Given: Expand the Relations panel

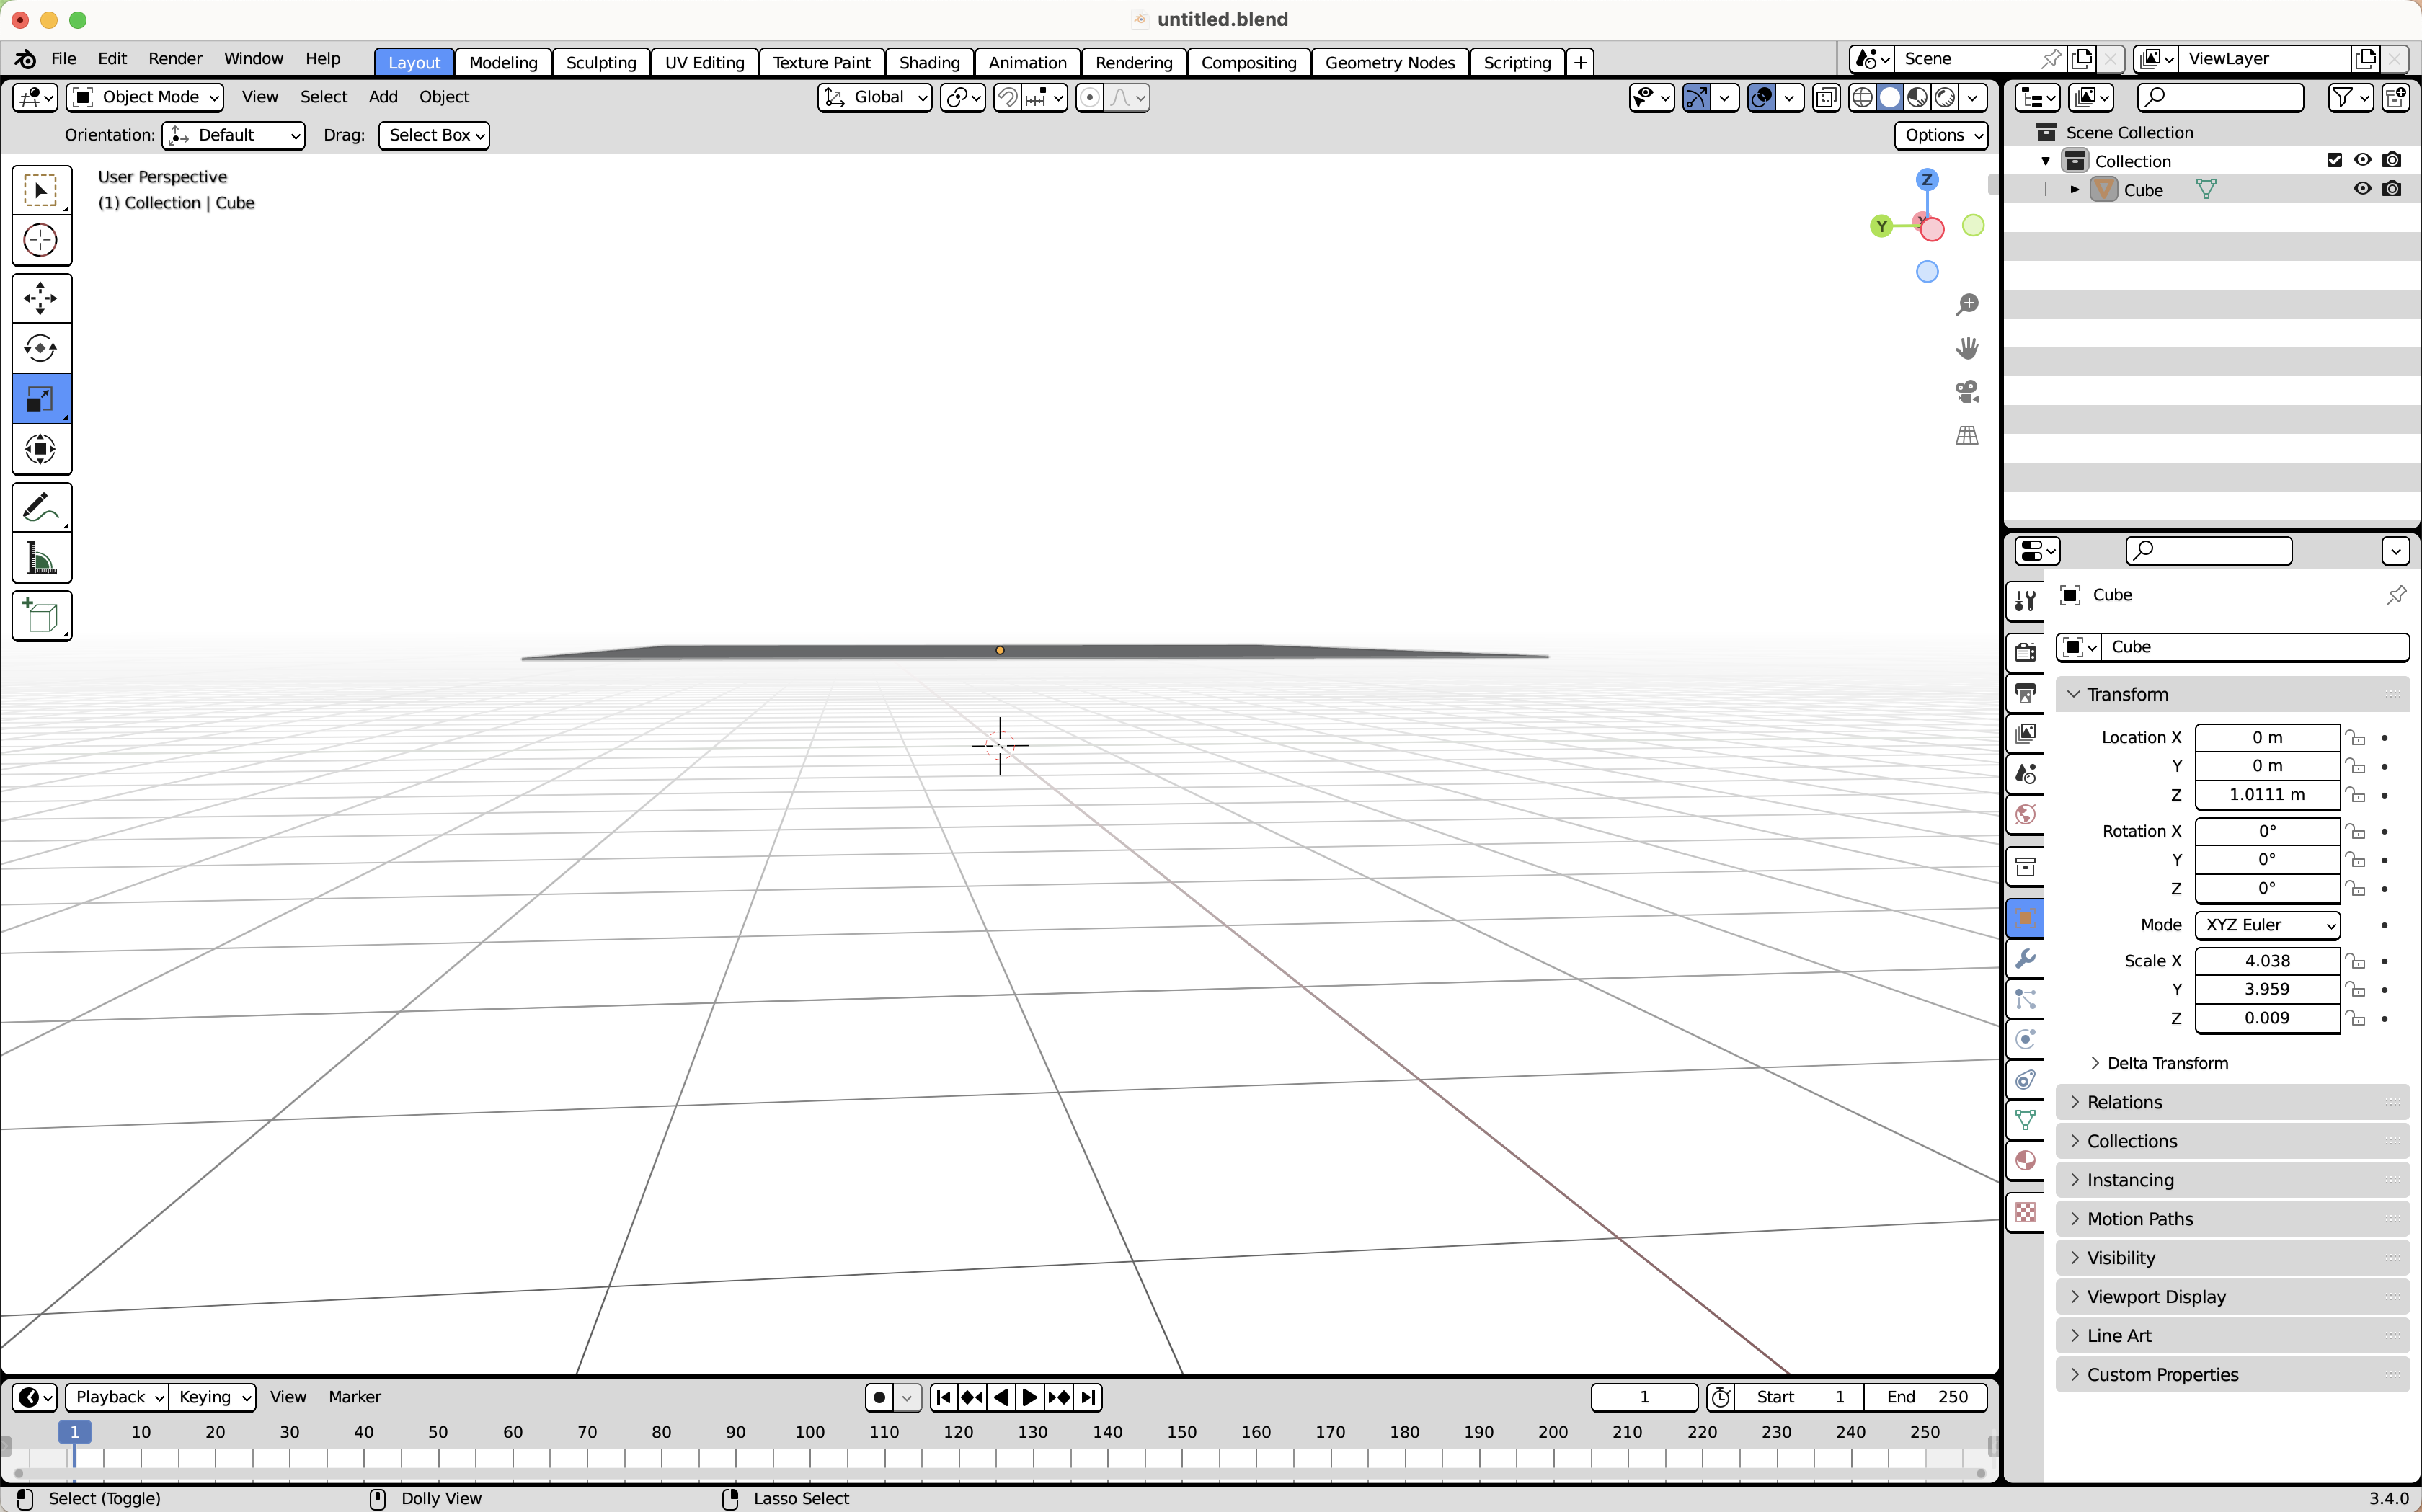Looking at the screenshot, I should (2124, 1102).
